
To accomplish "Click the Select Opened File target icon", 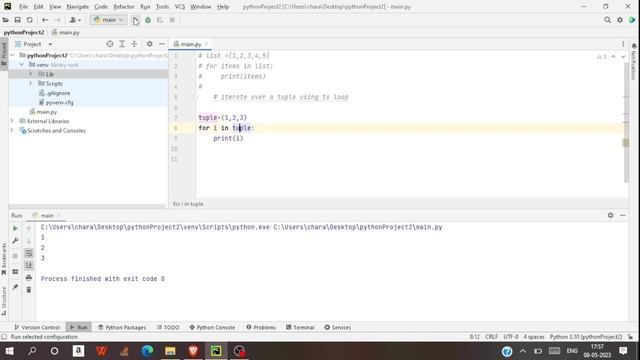I will pyautogui.click(x=110, y=44).
